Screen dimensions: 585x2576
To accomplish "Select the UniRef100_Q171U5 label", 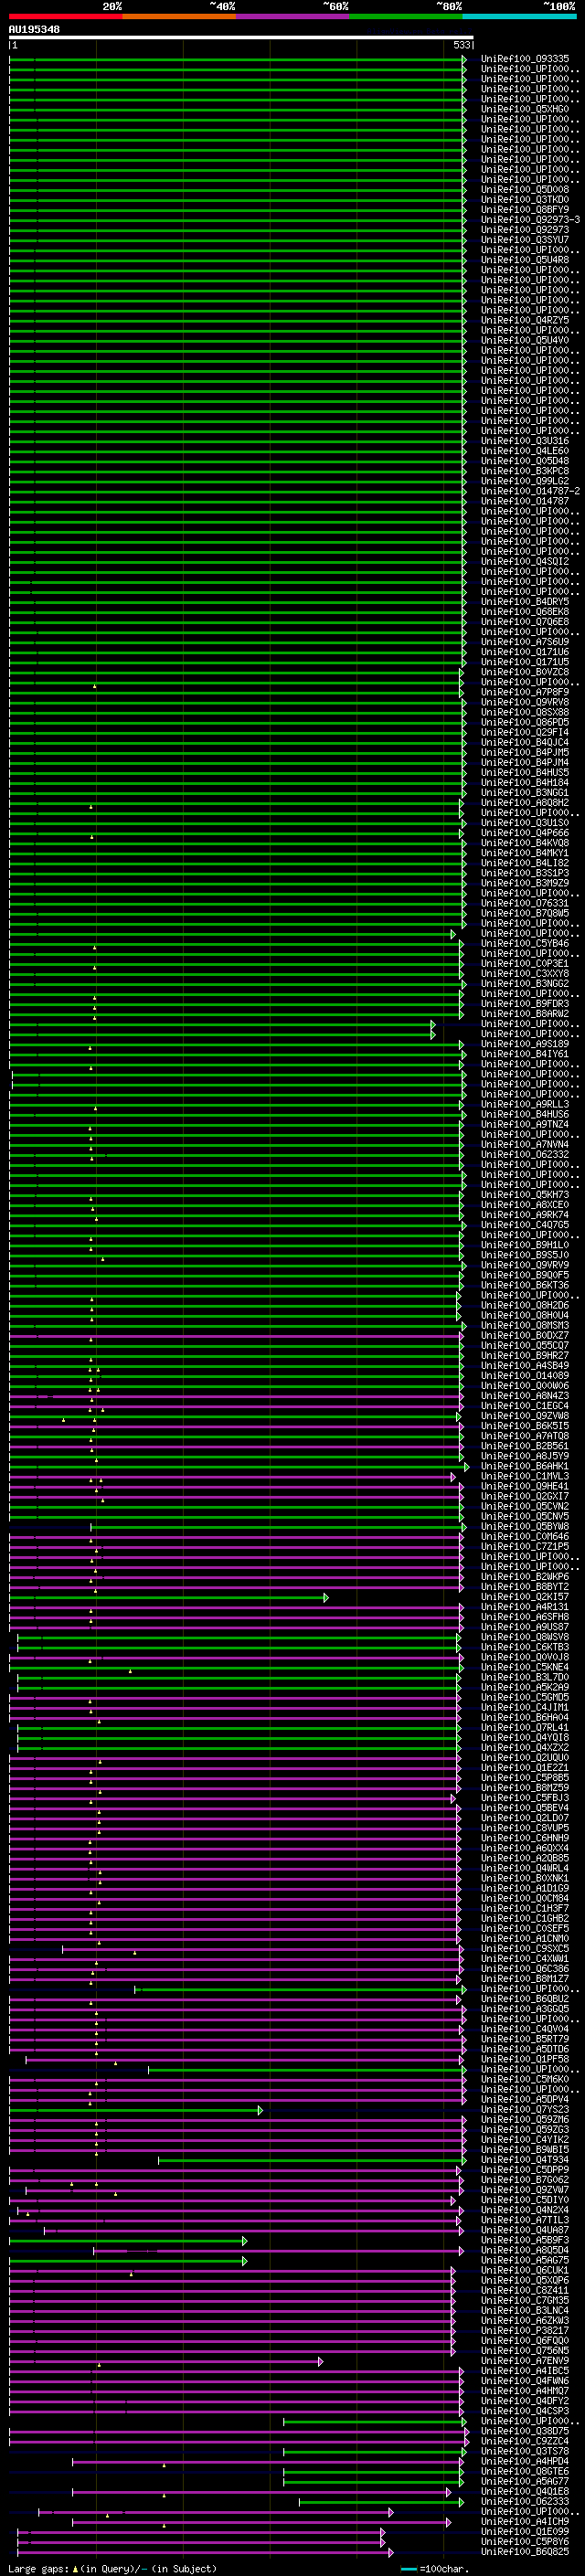I will (x=525, y=662).
